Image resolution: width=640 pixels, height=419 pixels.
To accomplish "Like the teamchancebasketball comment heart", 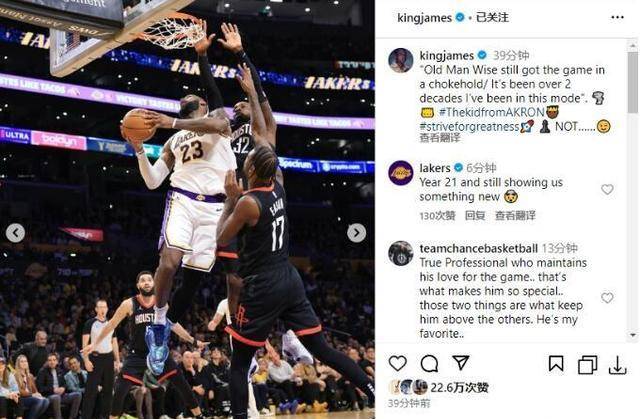I will (607, 297).
